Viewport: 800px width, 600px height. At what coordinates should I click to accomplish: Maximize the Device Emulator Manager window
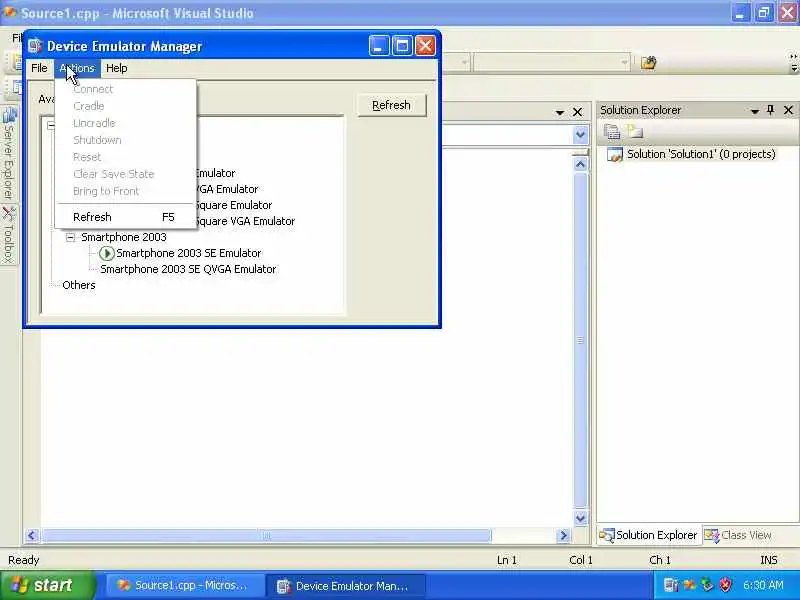402,46
